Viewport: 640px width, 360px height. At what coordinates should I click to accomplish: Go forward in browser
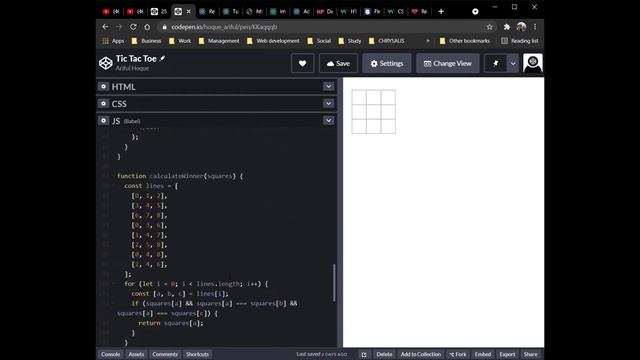coord(119,27)
